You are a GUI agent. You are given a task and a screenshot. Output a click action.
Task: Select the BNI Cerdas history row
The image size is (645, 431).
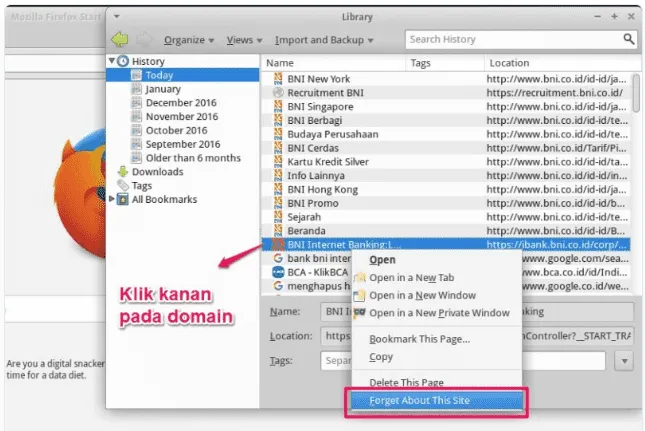(446, 148)
